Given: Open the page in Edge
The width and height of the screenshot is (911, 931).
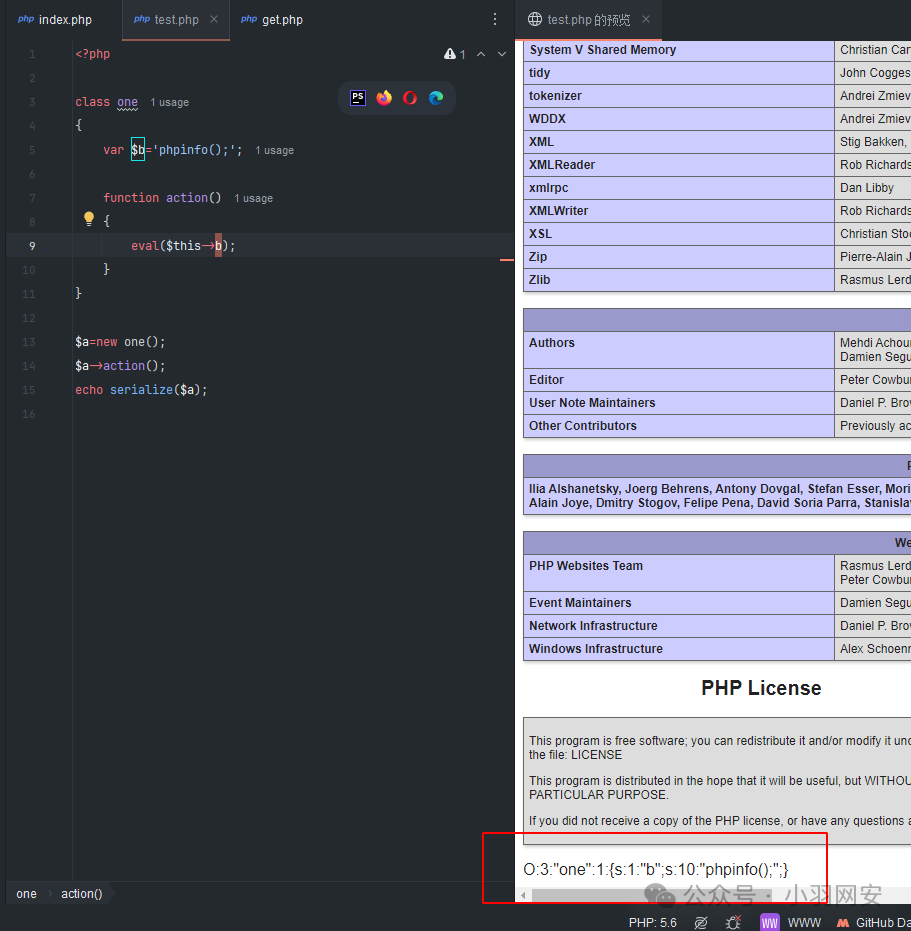Looking at the screenshot, I should (436, 98).
